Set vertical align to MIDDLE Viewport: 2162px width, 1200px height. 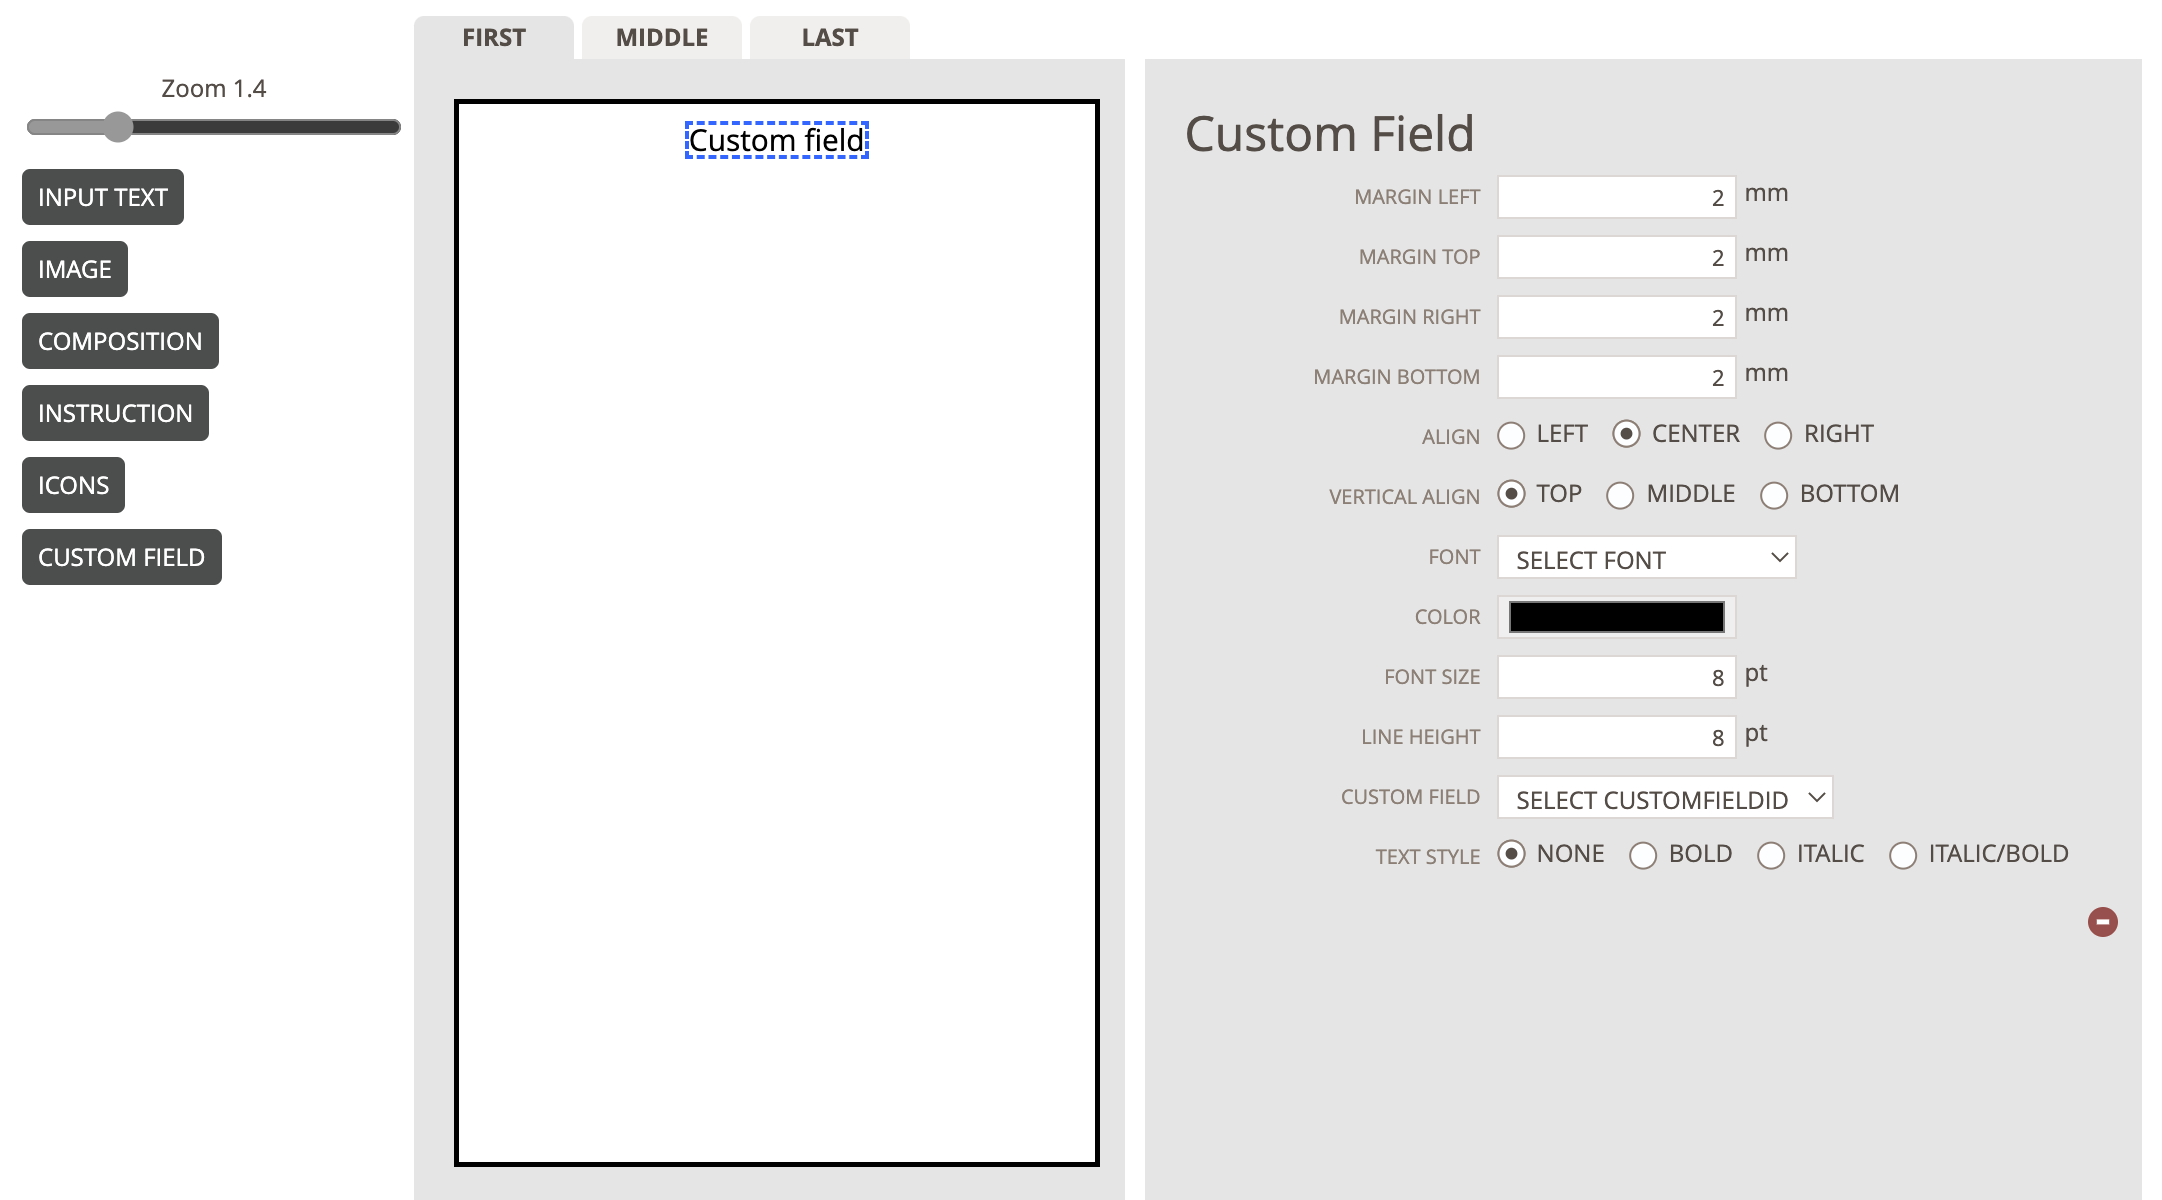(x=1620, y=495)
